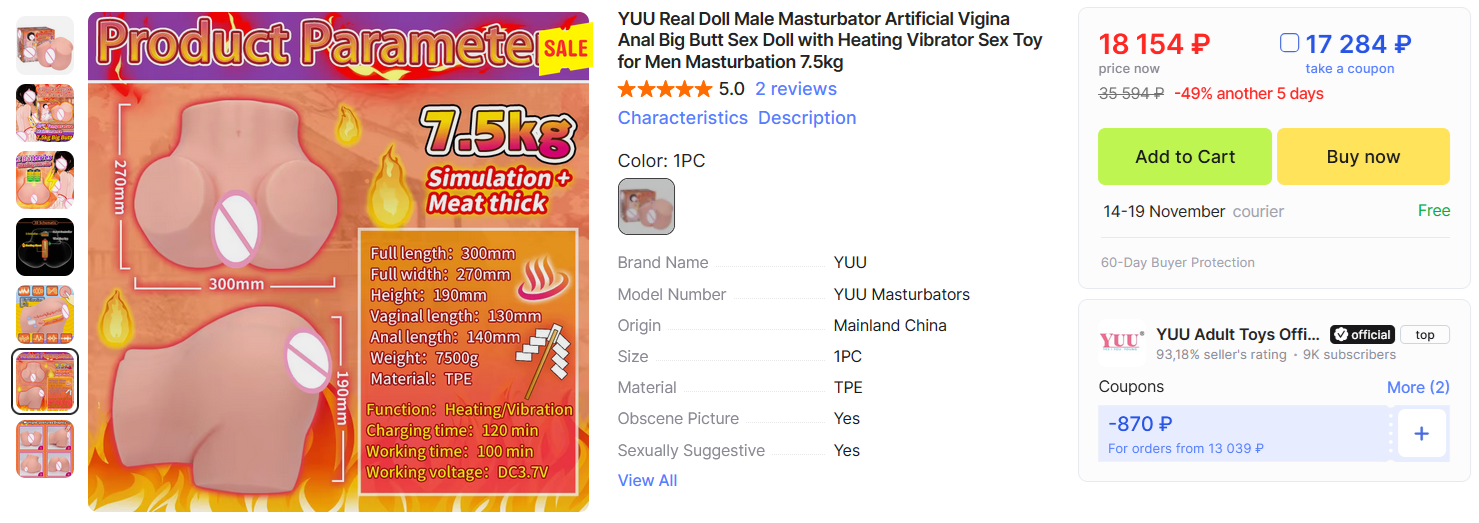Click the official verified badge
The height and width of the screenshot is (523, 1479).
point(1361,335)
